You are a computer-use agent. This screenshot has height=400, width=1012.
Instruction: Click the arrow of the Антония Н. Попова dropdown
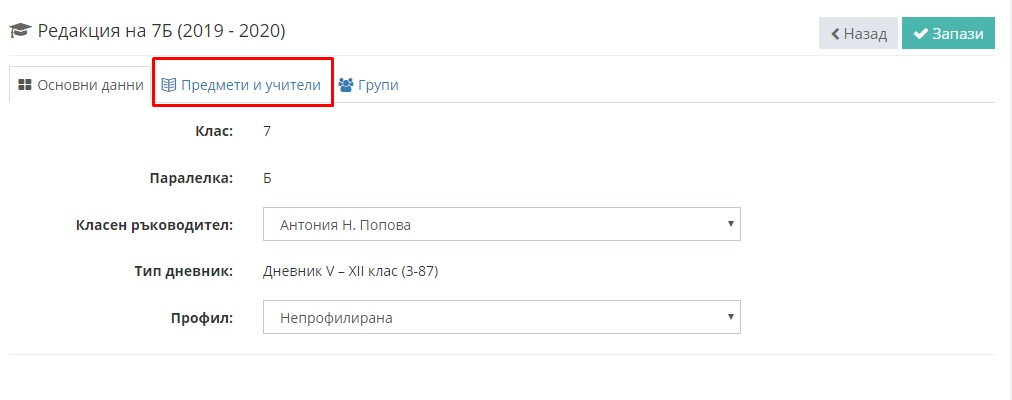[731, 224]
